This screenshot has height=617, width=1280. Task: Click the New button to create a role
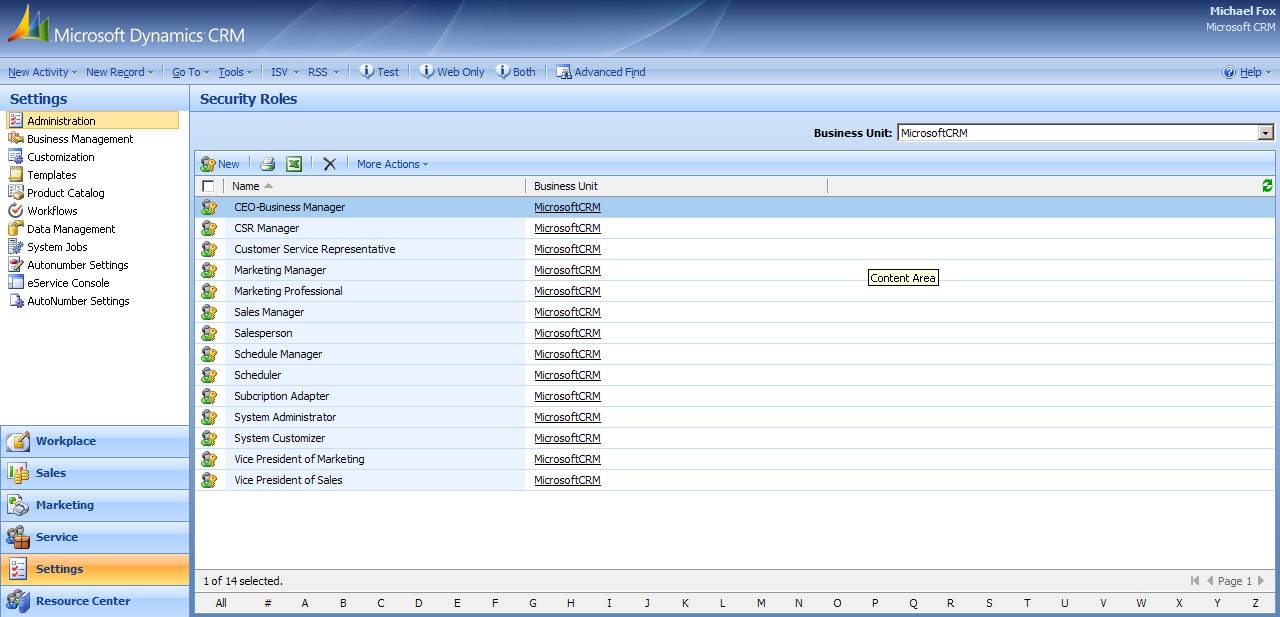tap(221, 164)
